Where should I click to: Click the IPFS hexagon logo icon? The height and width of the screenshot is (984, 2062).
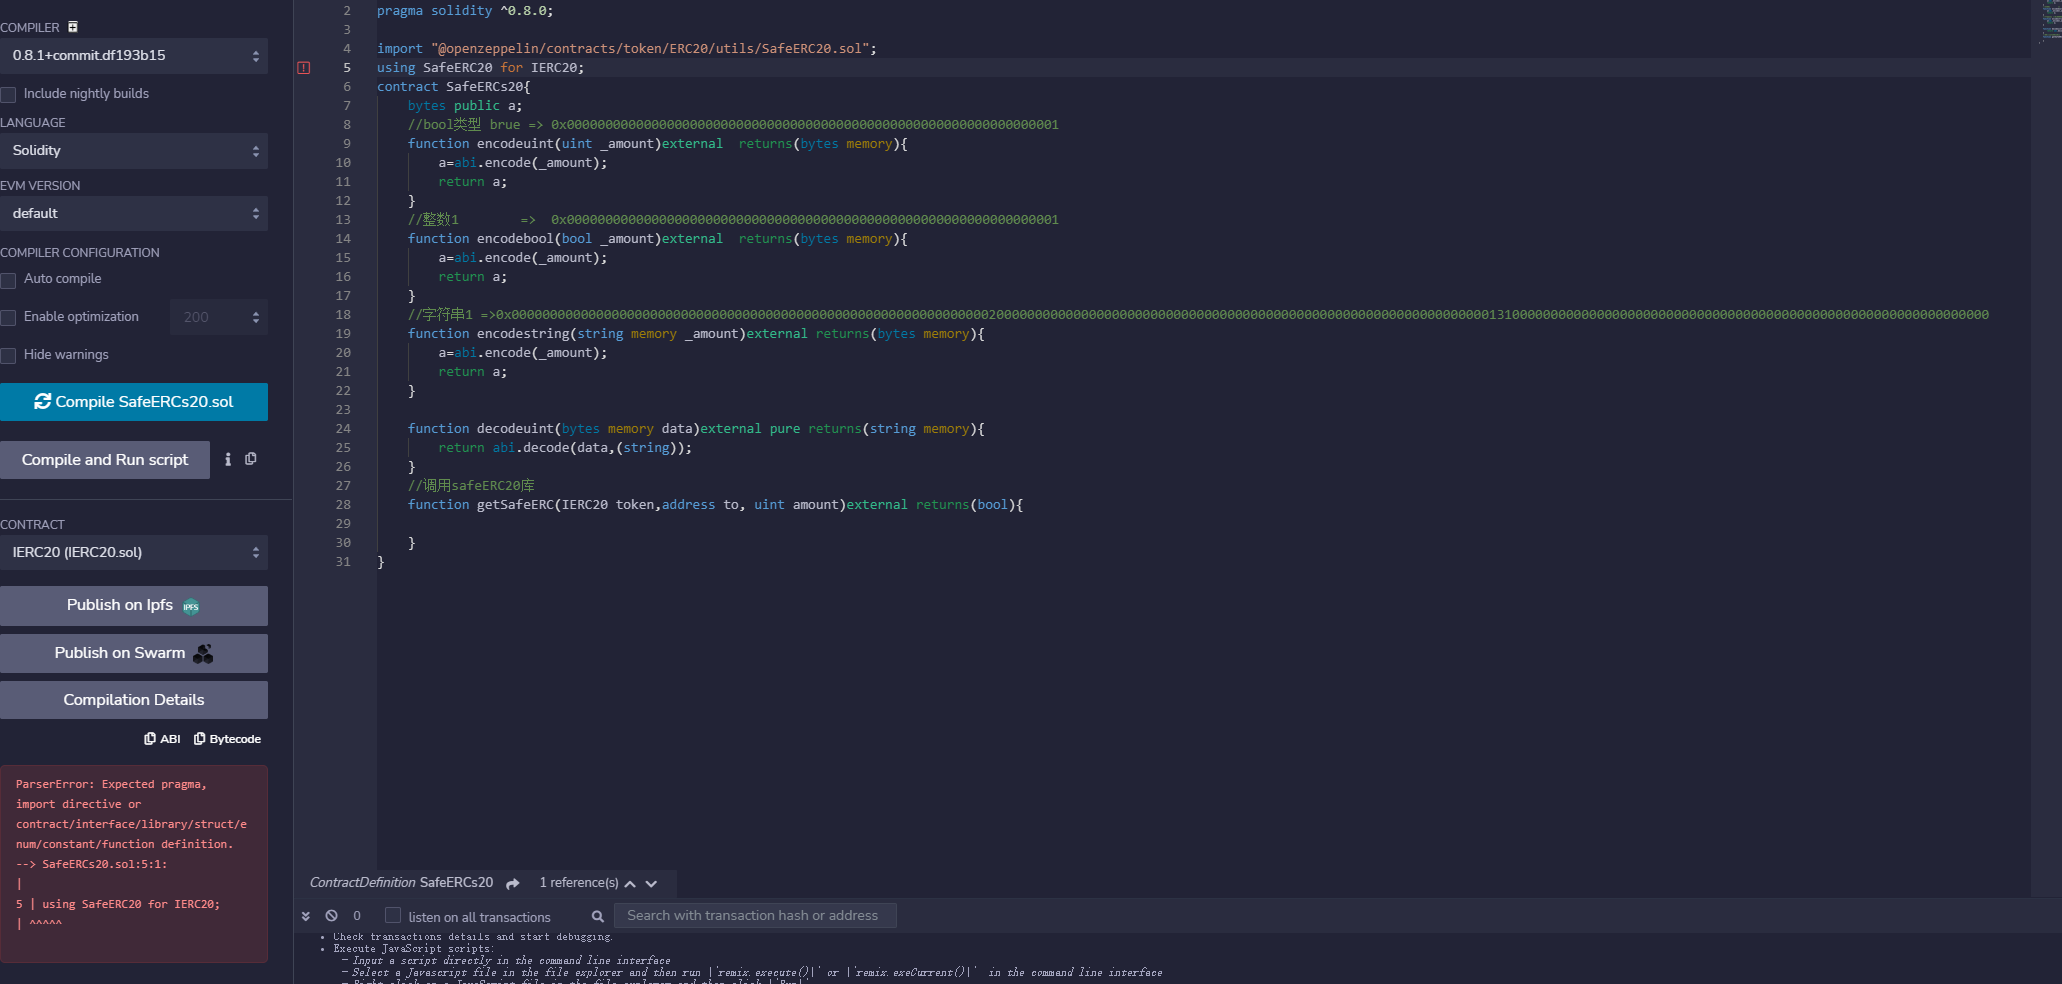191,607
